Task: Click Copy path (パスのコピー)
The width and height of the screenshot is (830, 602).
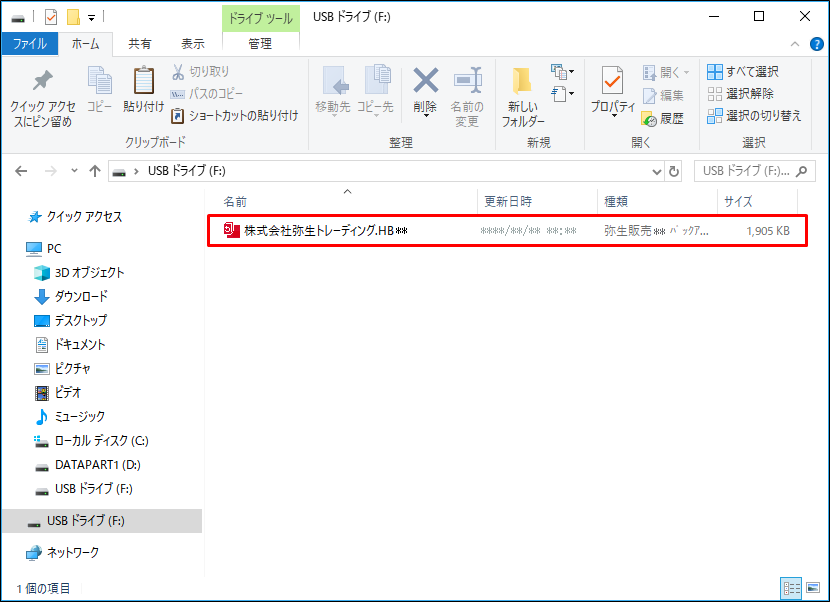Action: 207,94
